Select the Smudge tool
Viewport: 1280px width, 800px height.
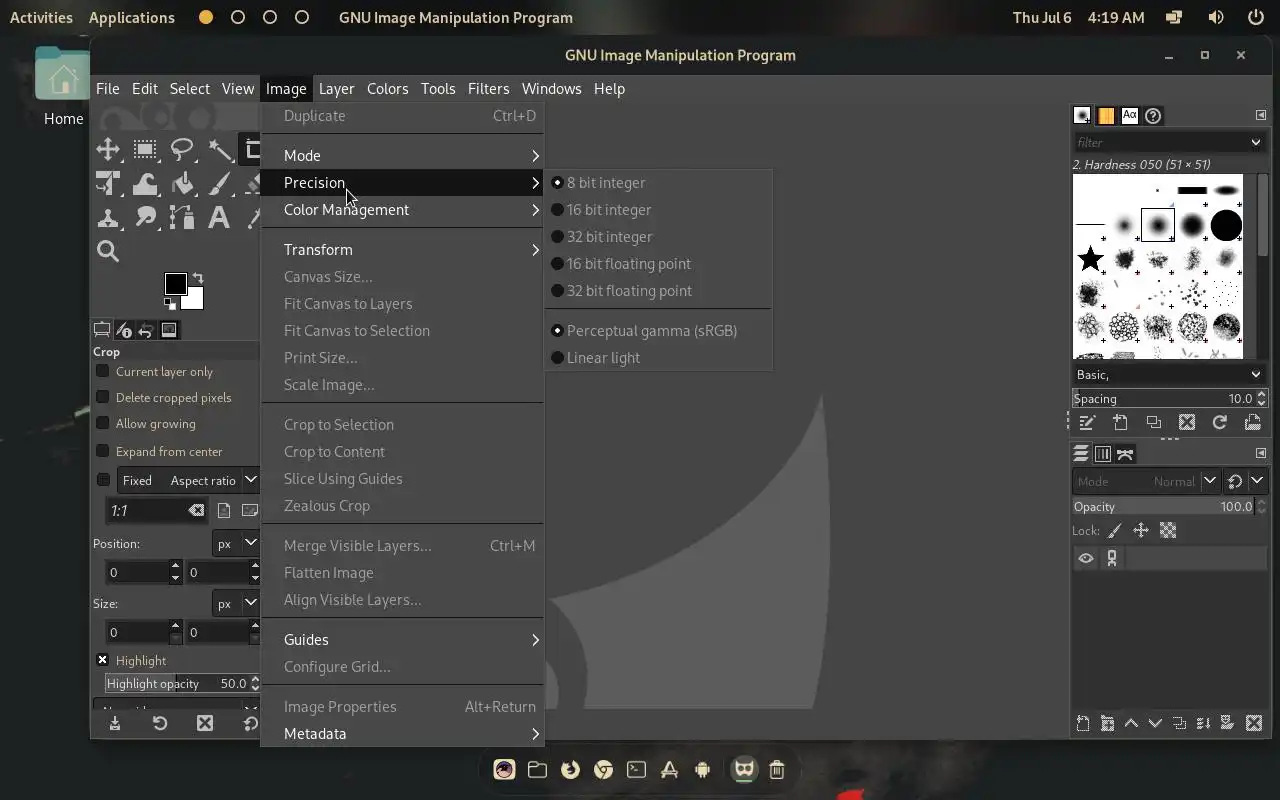[x=145, y=217]
